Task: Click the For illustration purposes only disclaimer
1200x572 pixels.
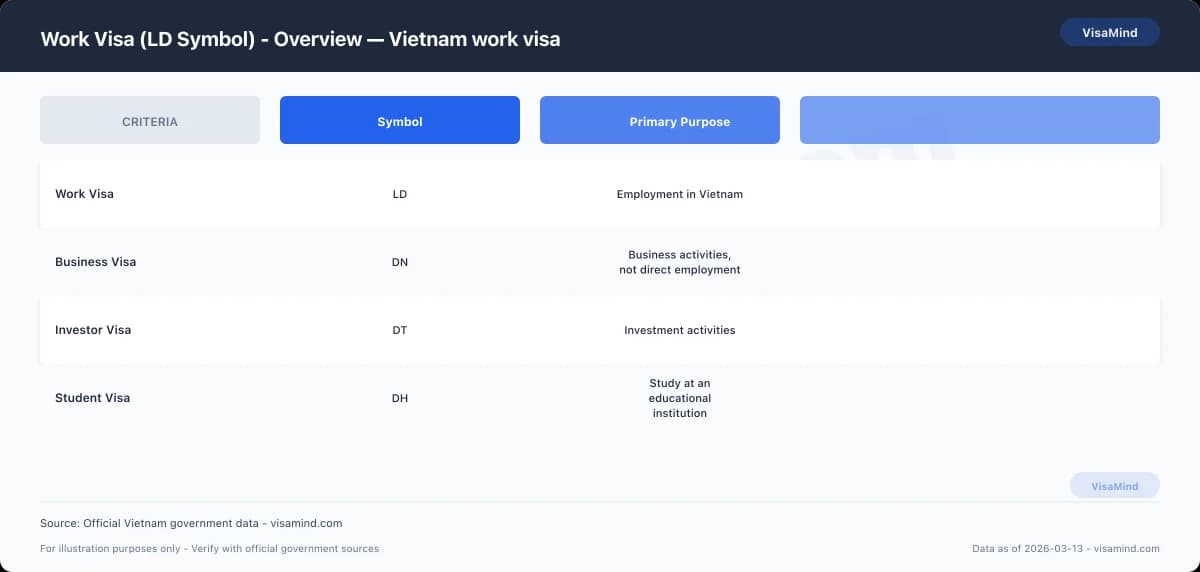Action: 209,548
